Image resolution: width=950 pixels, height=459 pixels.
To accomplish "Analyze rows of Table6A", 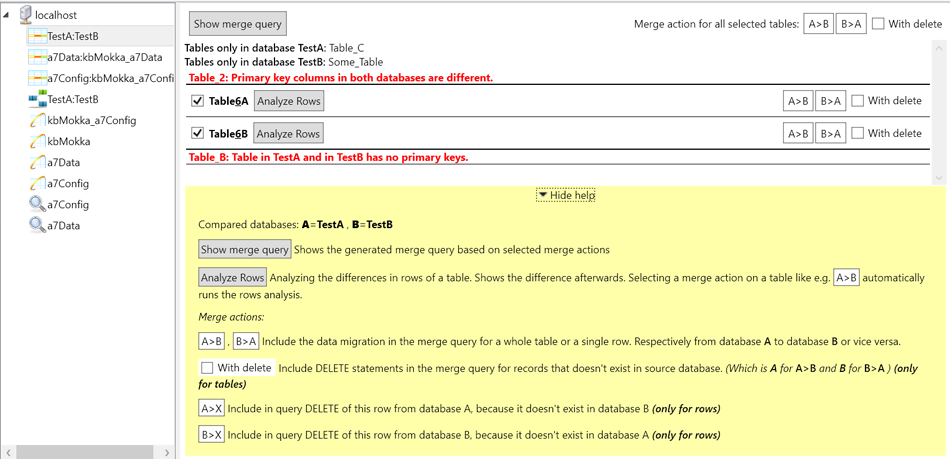I will click(288, 101).
